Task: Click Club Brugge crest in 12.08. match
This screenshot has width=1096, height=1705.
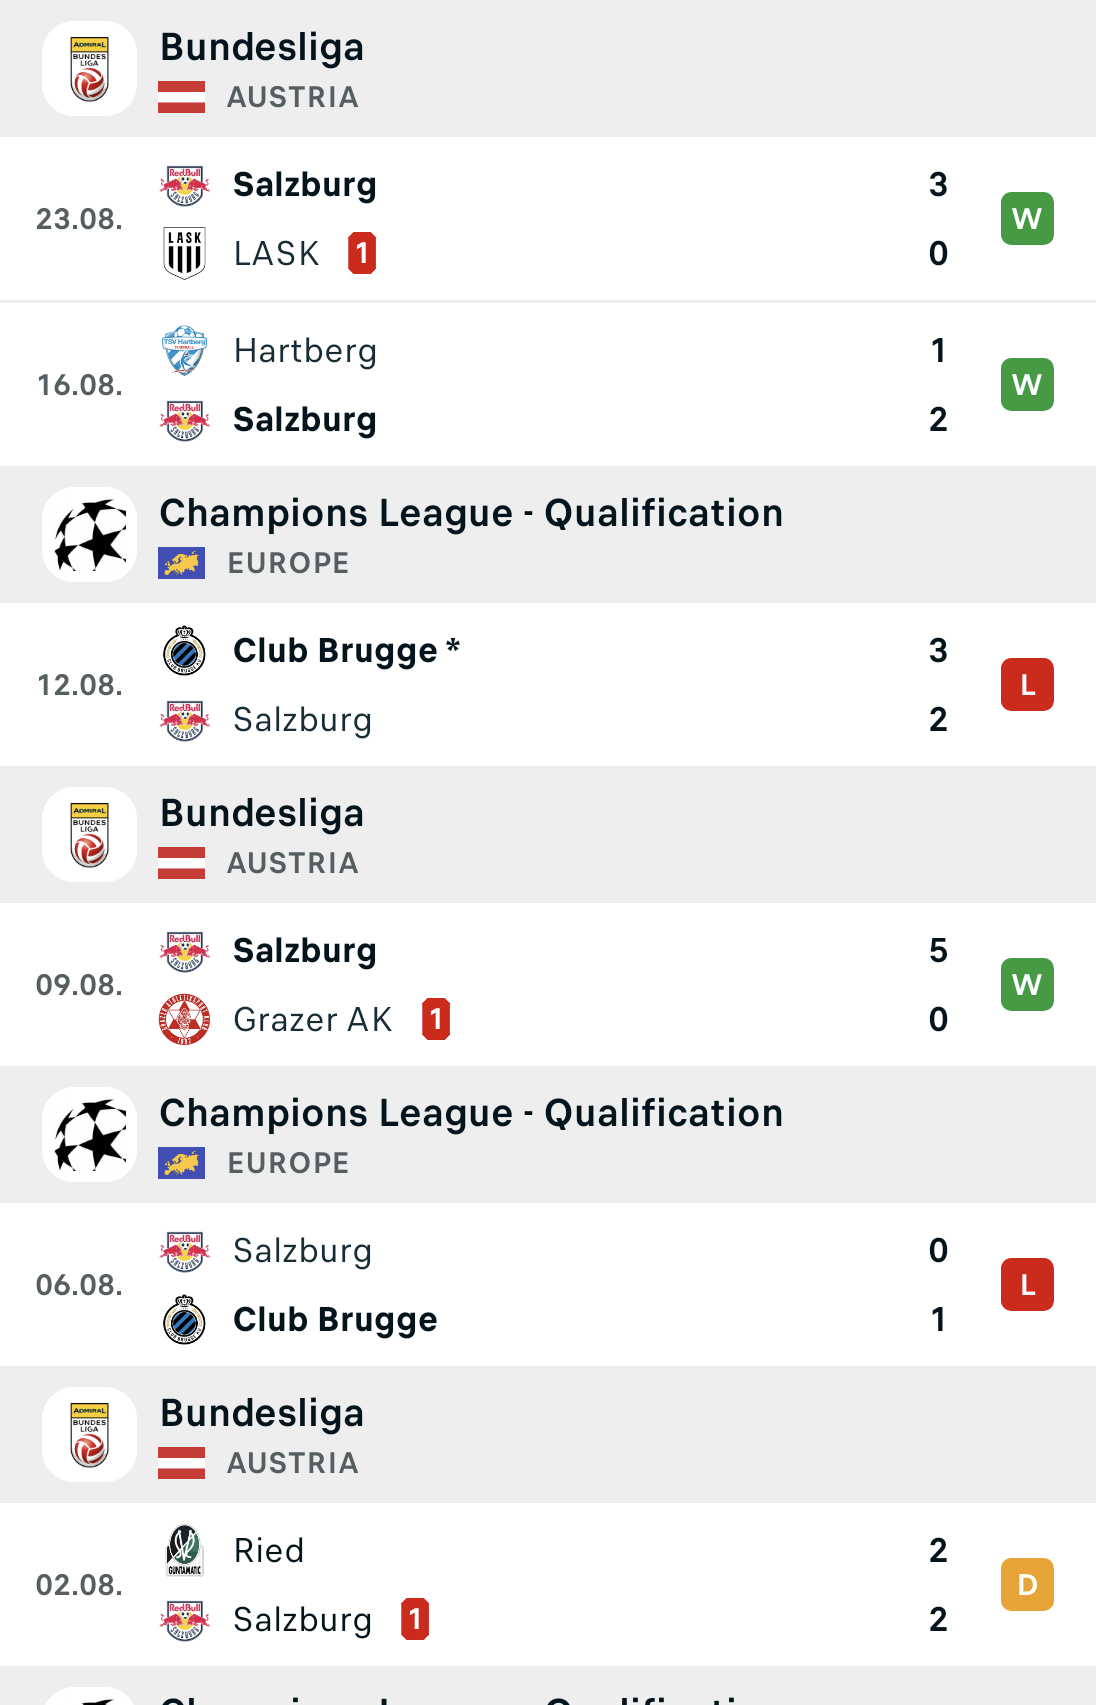Action: coord(184,651)
